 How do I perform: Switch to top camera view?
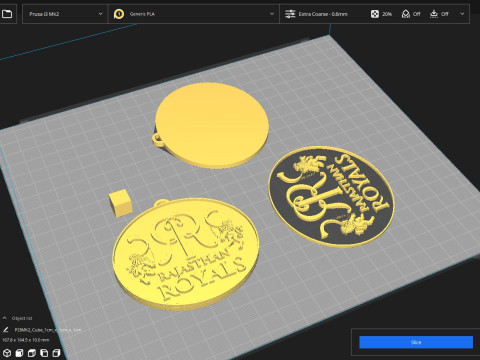[x=32, y=353]
